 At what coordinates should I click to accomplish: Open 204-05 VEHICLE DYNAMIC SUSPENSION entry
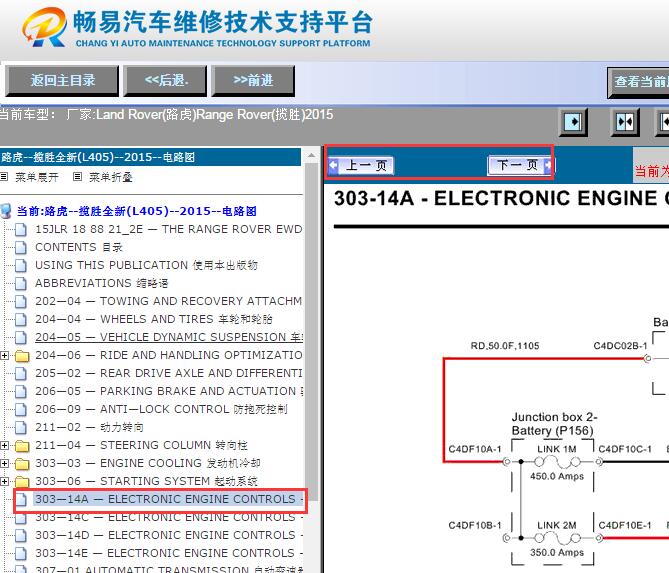(x=169, y=337)
